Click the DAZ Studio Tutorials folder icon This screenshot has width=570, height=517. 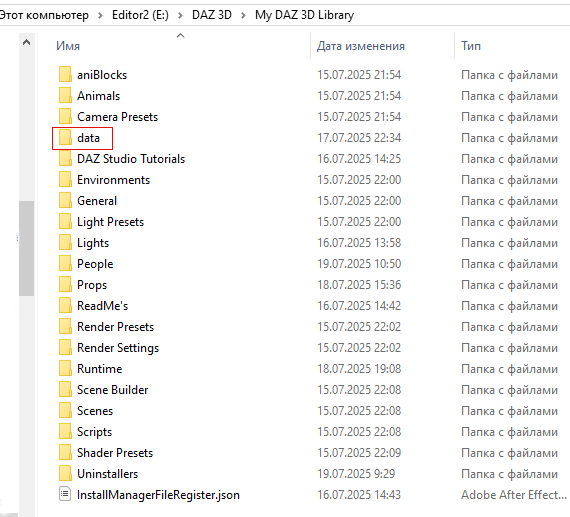coord(65,159)
